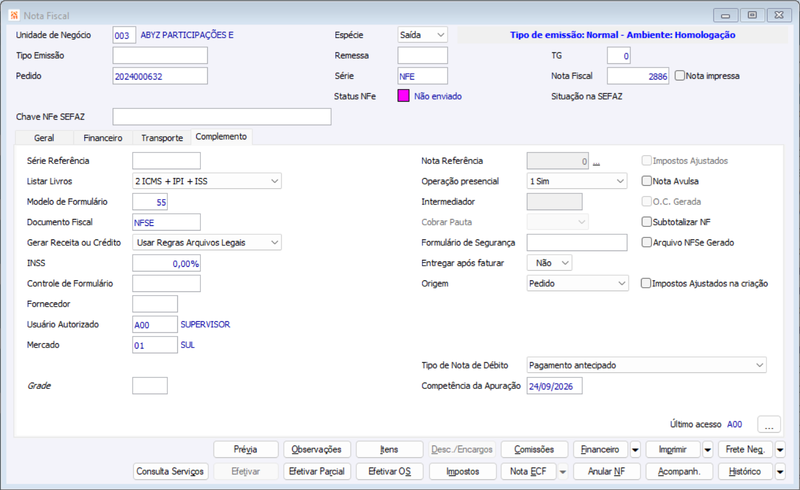800x490 pixels.
Task: Expand the arrow next to Histórico button
Action: [x=780, y=472]
